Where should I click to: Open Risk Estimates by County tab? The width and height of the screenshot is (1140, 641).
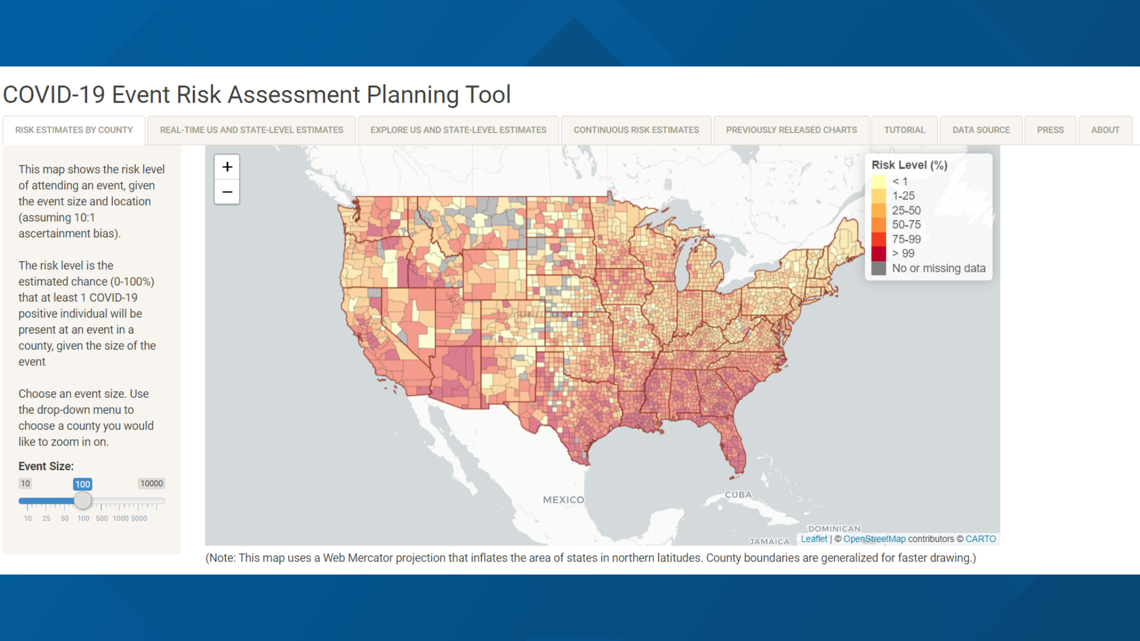[x=74, y=130]
